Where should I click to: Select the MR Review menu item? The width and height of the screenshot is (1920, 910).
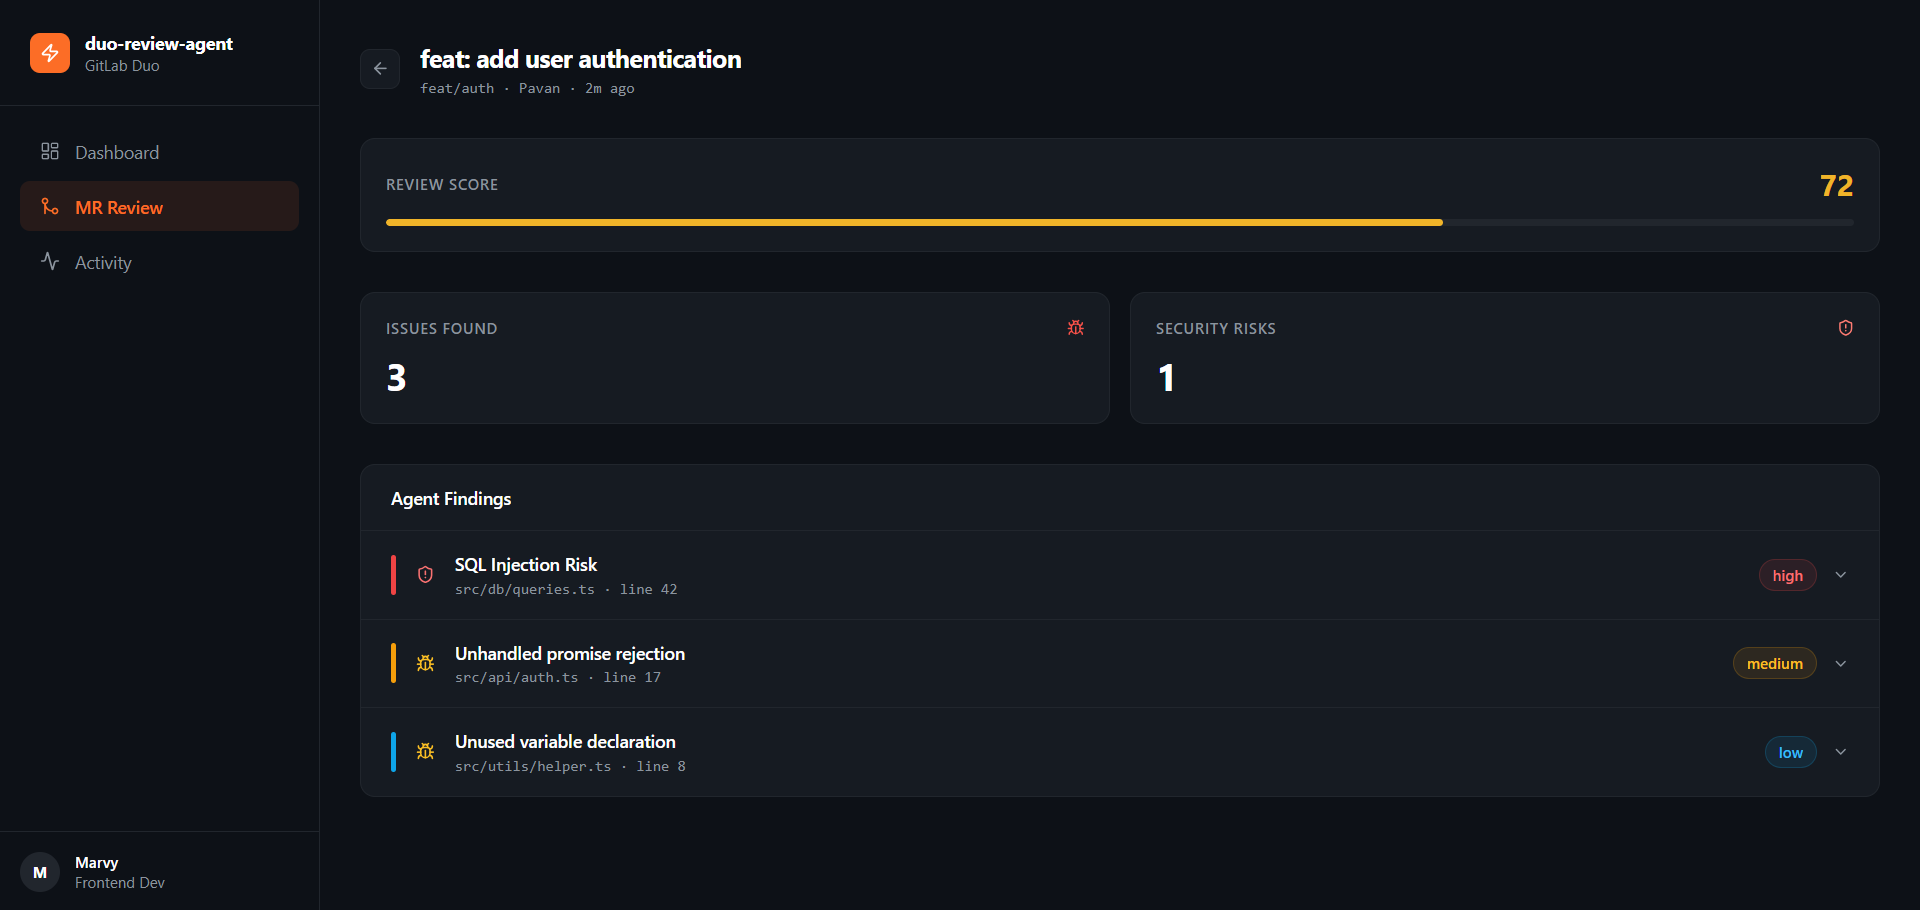tap(160, 207)
